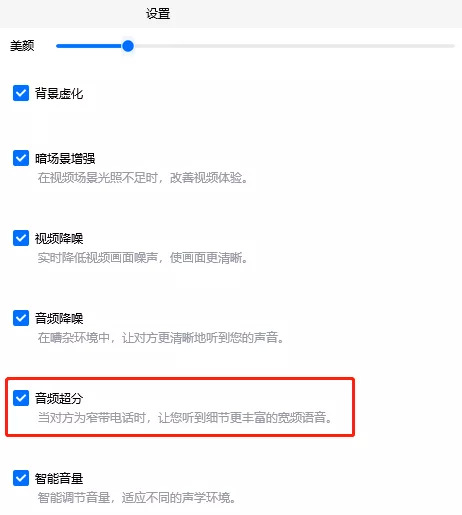Click the 背景虚化 label text

59,93
